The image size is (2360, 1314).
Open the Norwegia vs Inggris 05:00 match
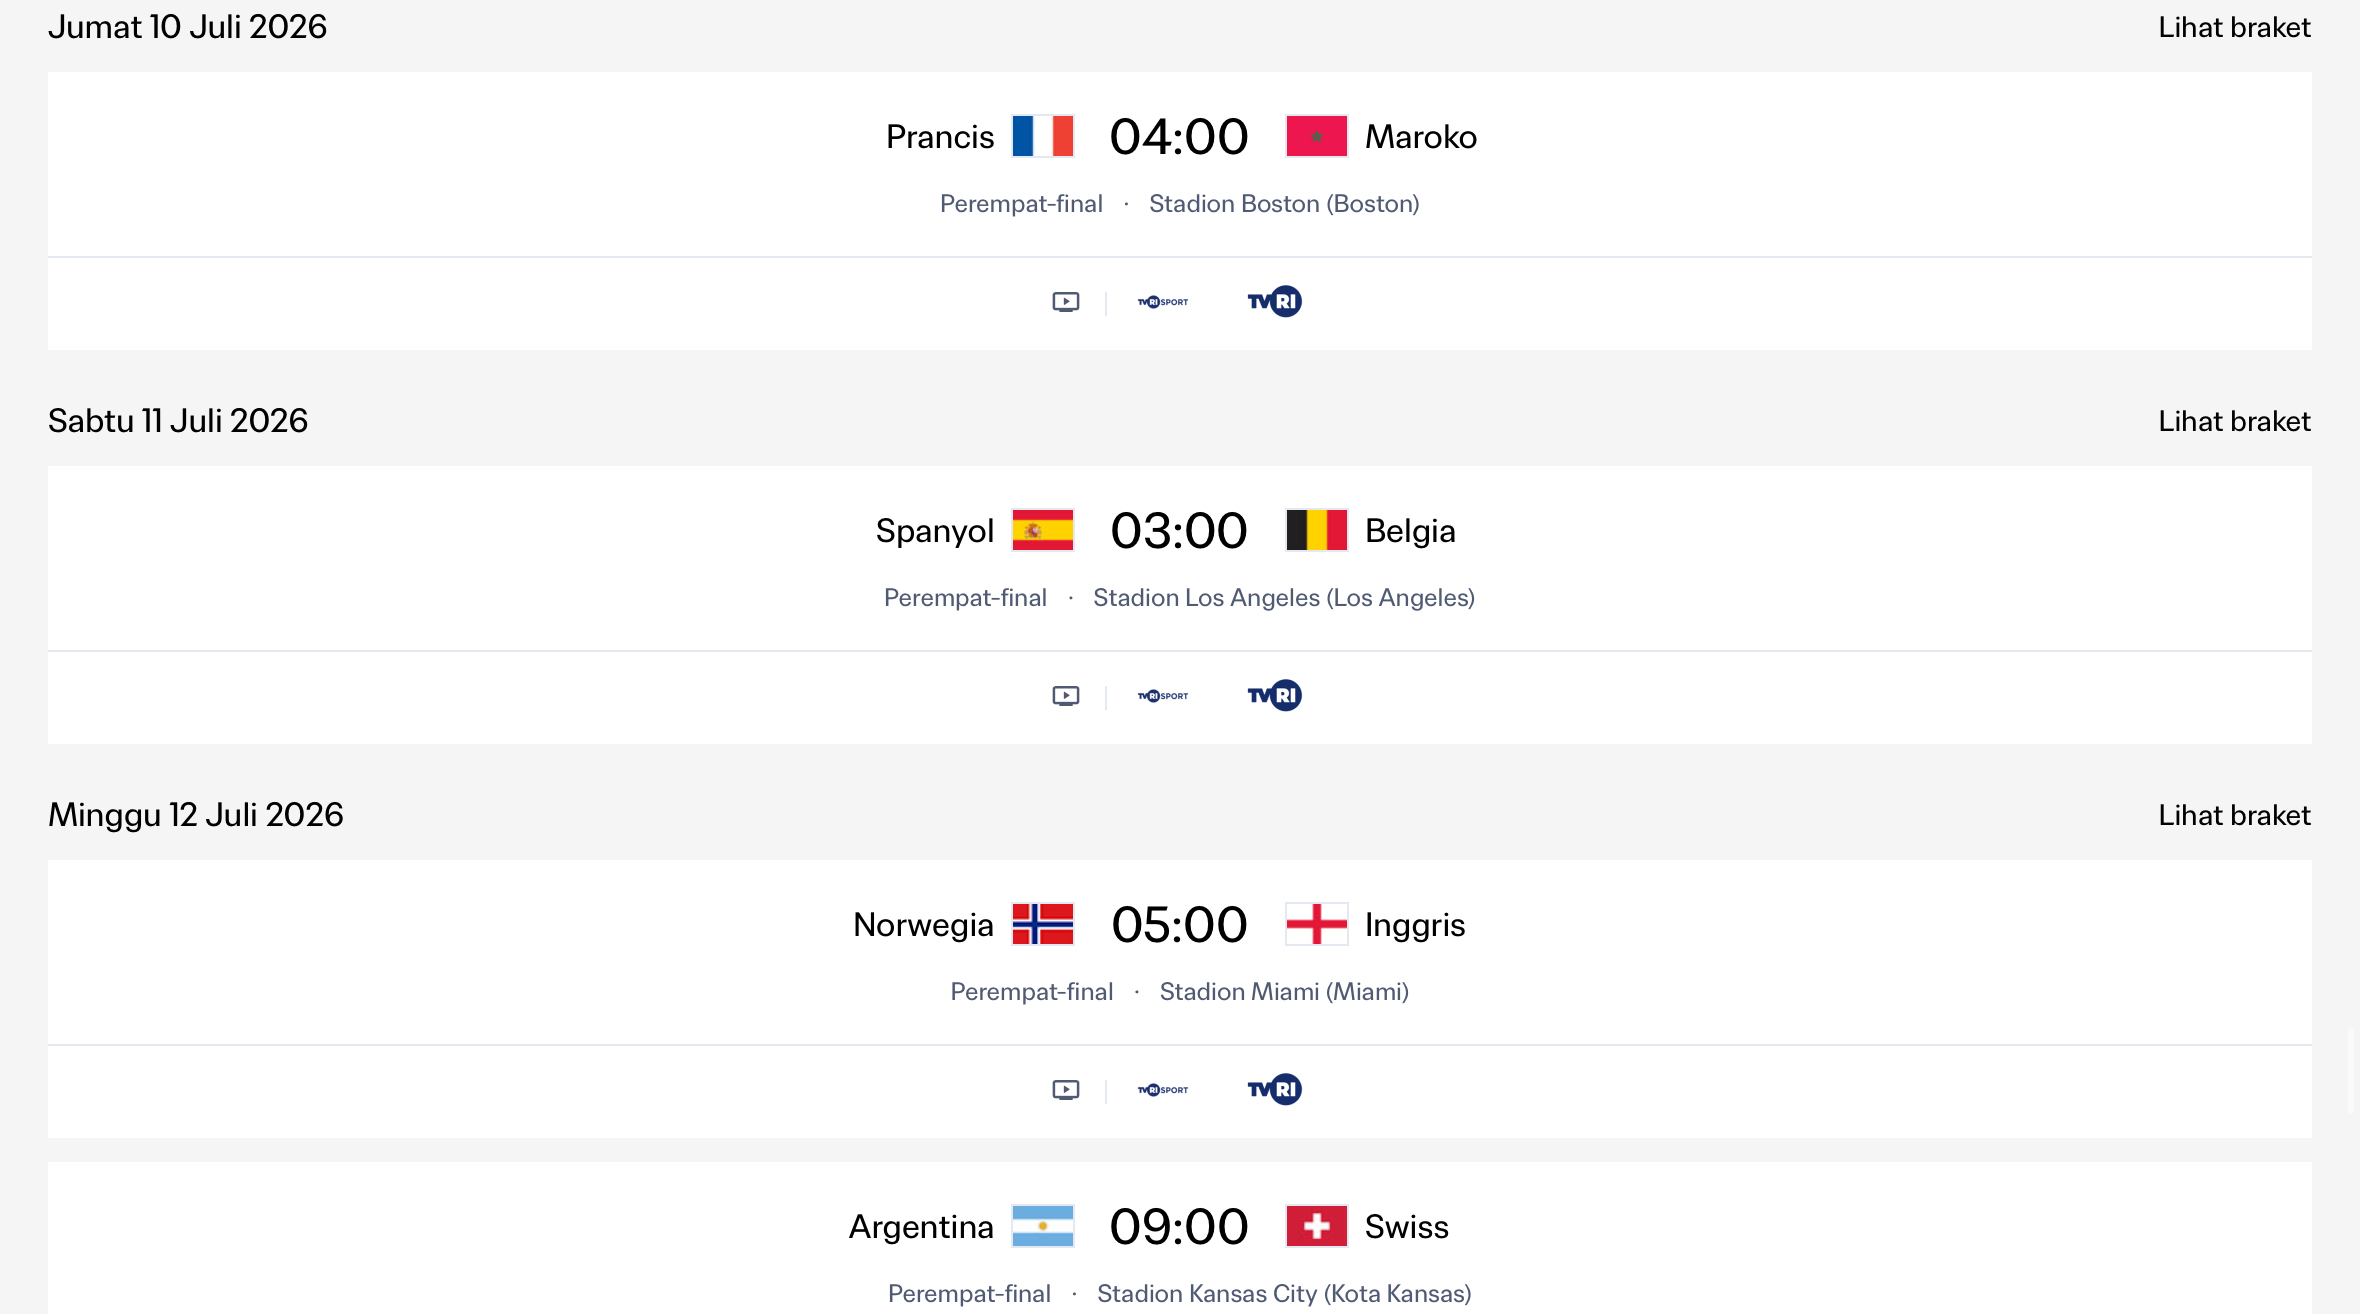coord(1180,952)
